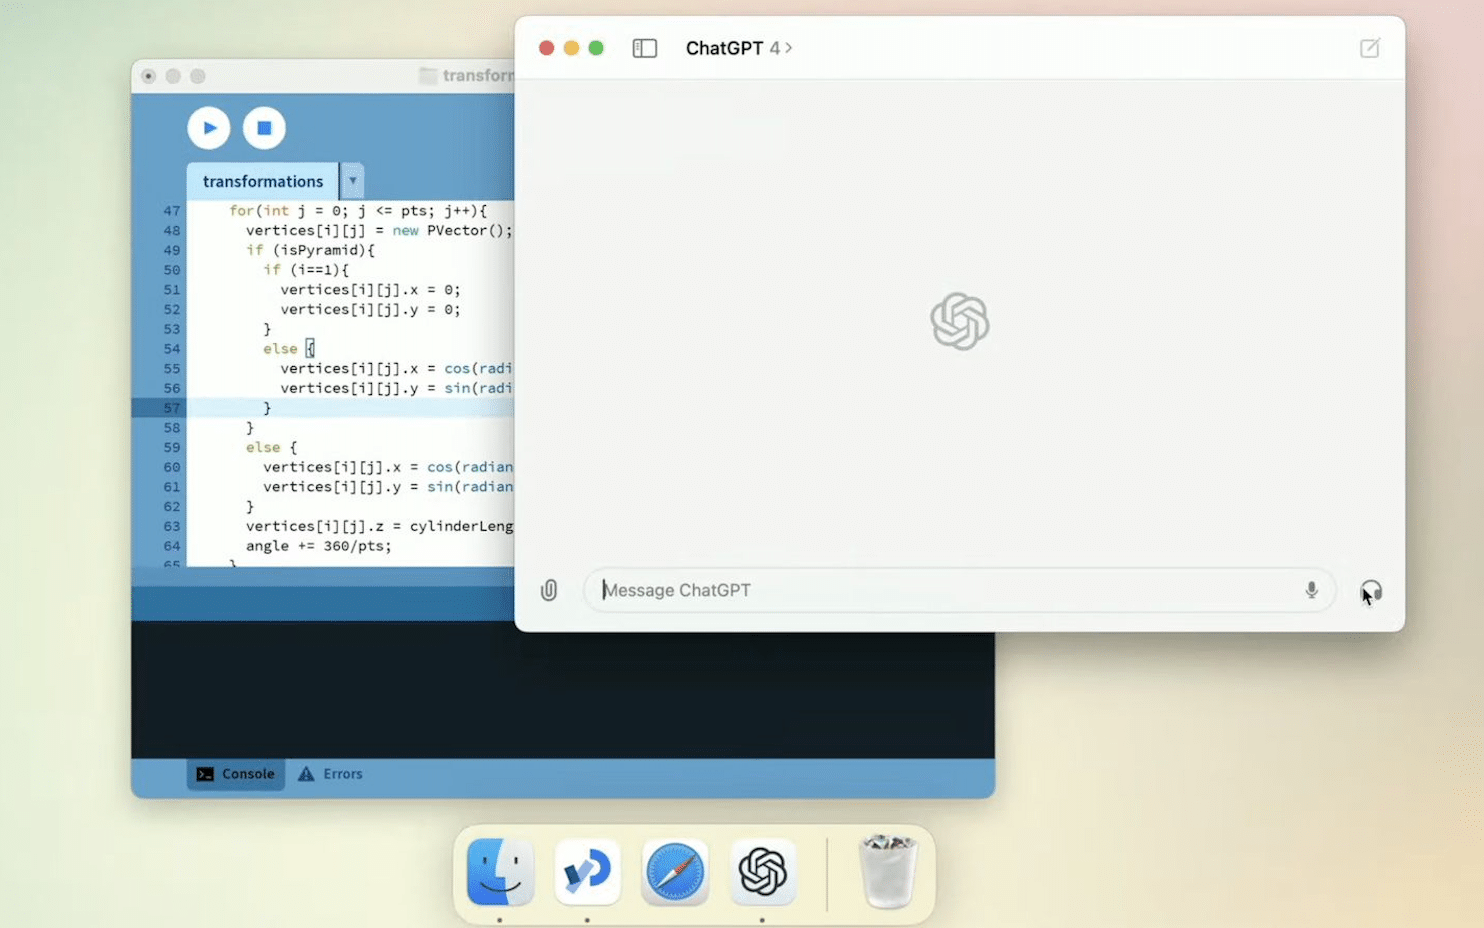Open the Trash in the dock

(887, 871)
